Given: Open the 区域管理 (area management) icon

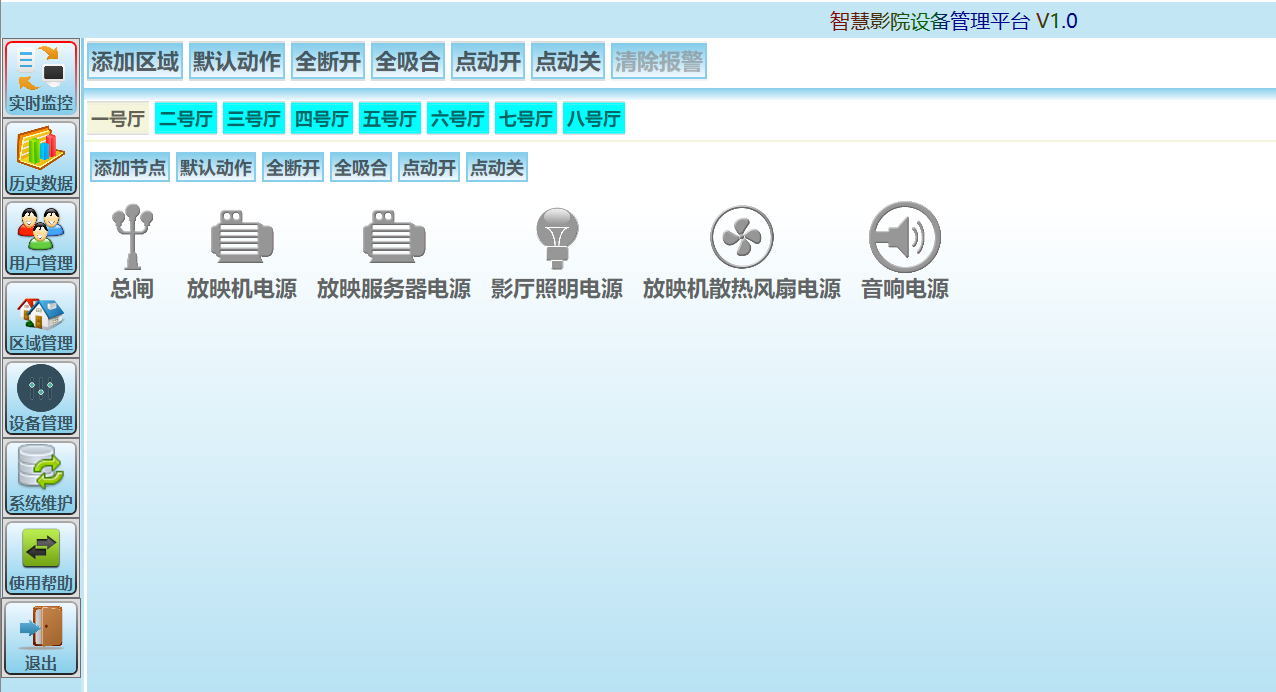Looking at the screenshot, I should (x=40, y=317).
